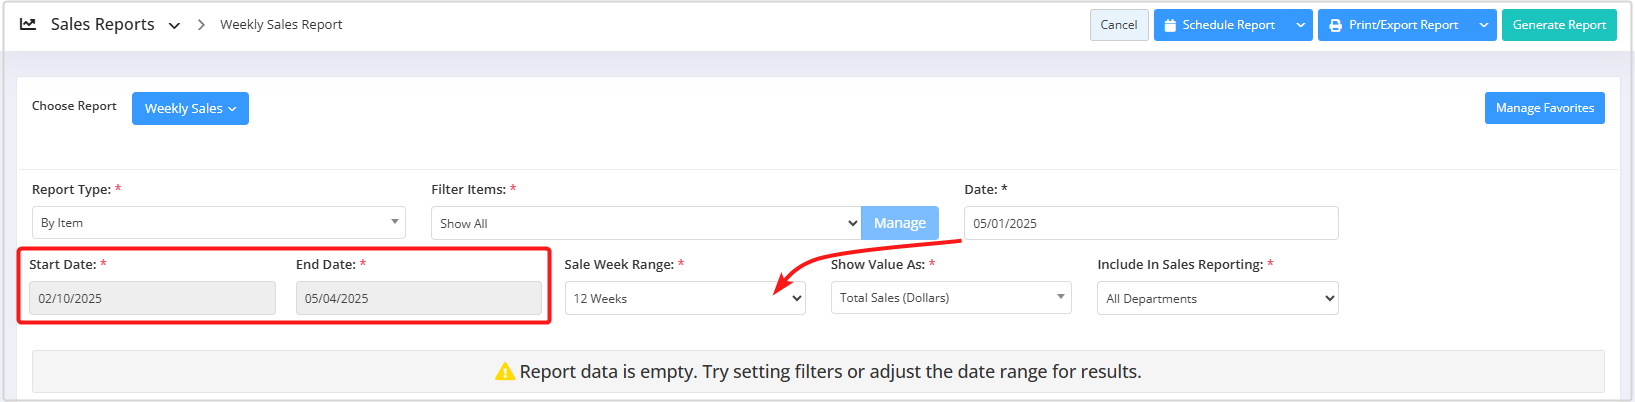Click the Start Date field 02/10/2025
Image resolution: width=1635 pixels, height=402 pixels.
[152, 298]
